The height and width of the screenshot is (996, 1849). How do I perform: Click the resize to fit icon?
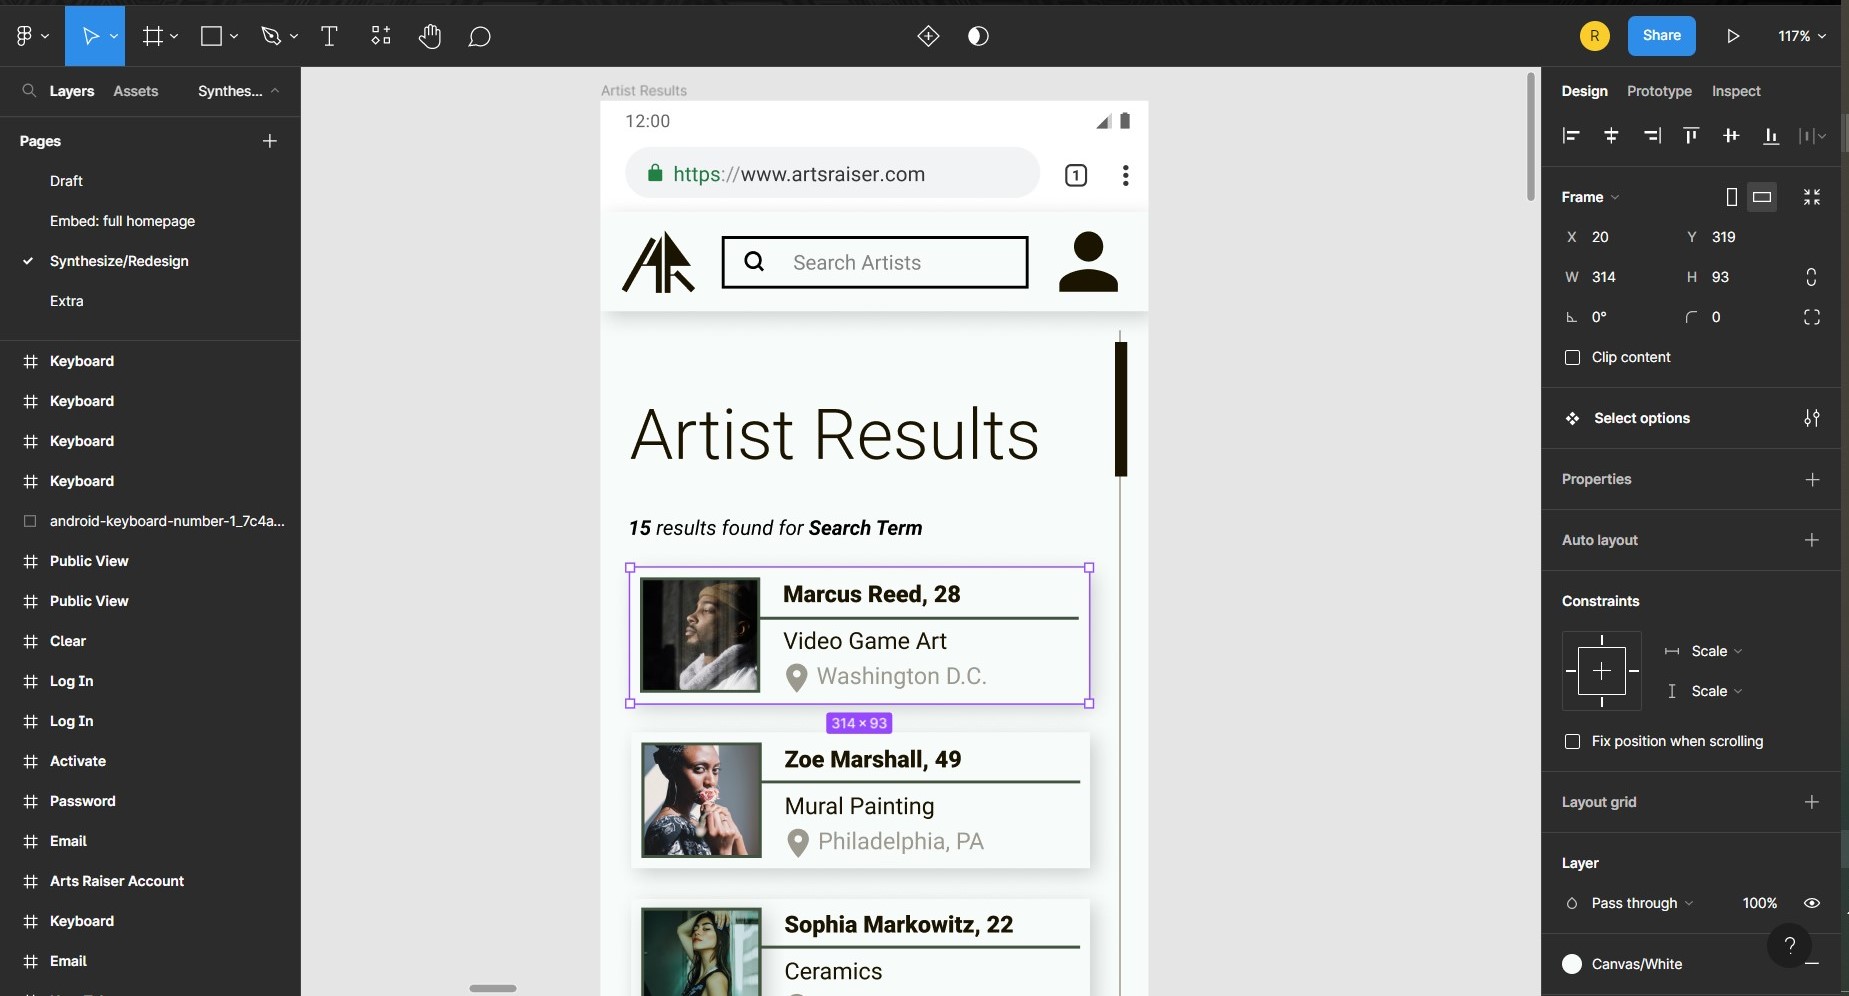pos(1811,197)
